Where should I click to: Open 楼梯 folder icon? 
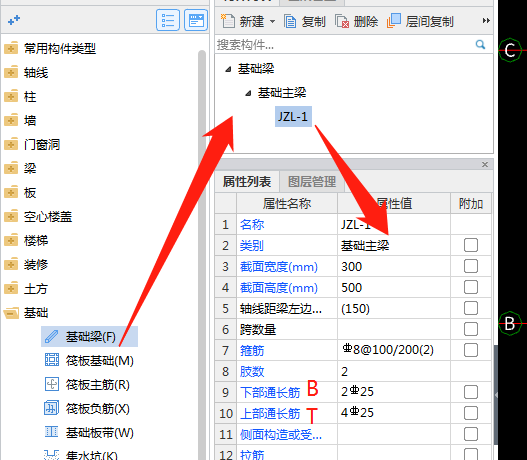[11, 241]
